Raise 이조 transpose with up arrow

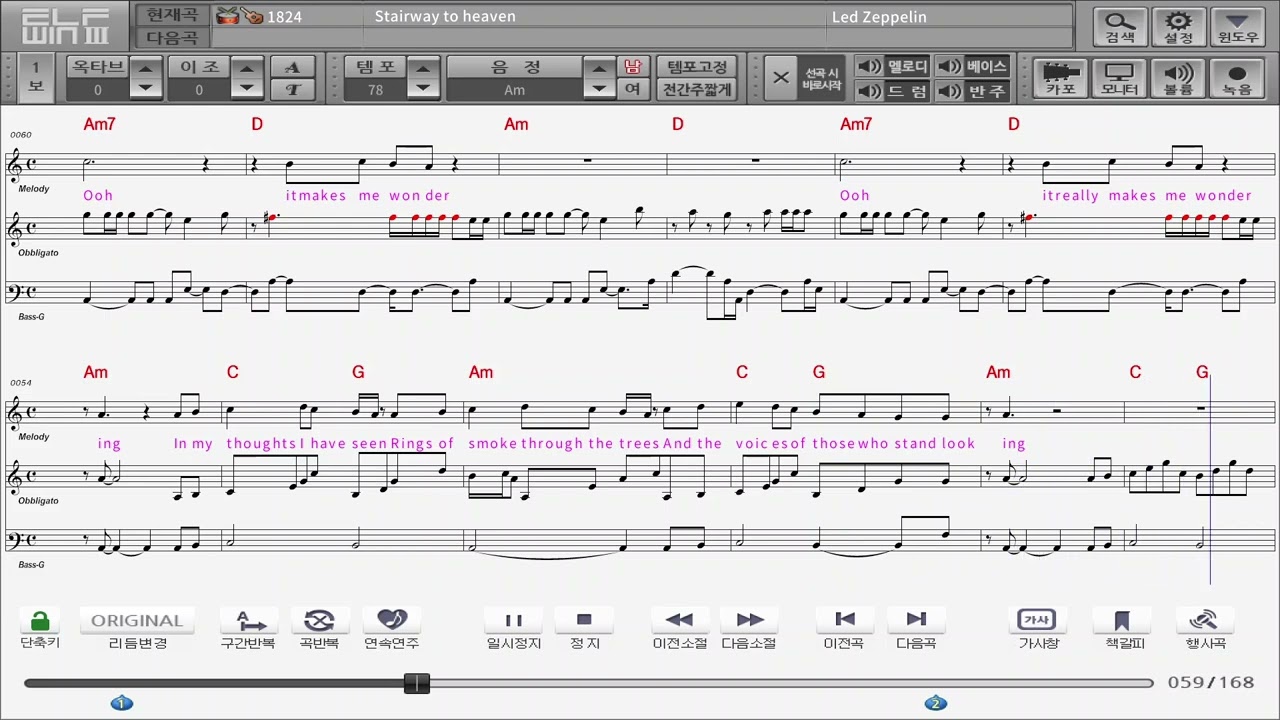pos(247,67)
